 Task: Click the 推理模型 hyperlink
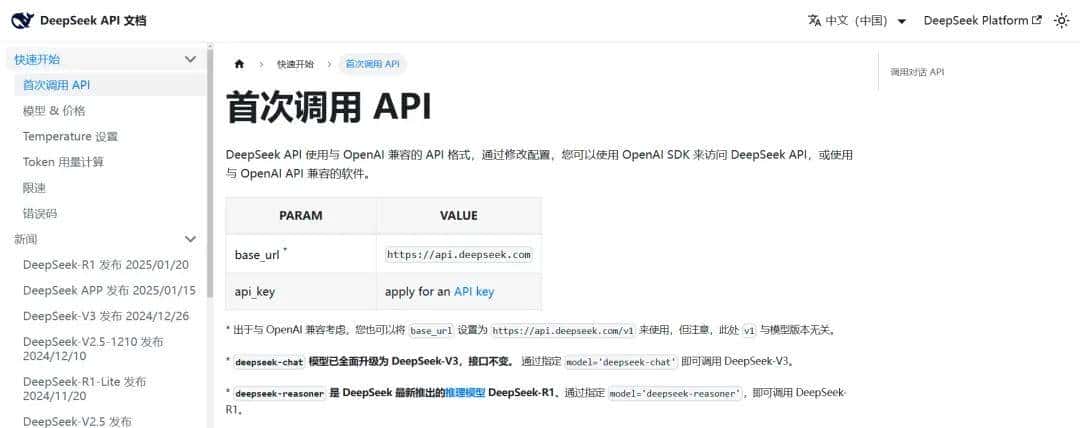(x=465, y=393)
